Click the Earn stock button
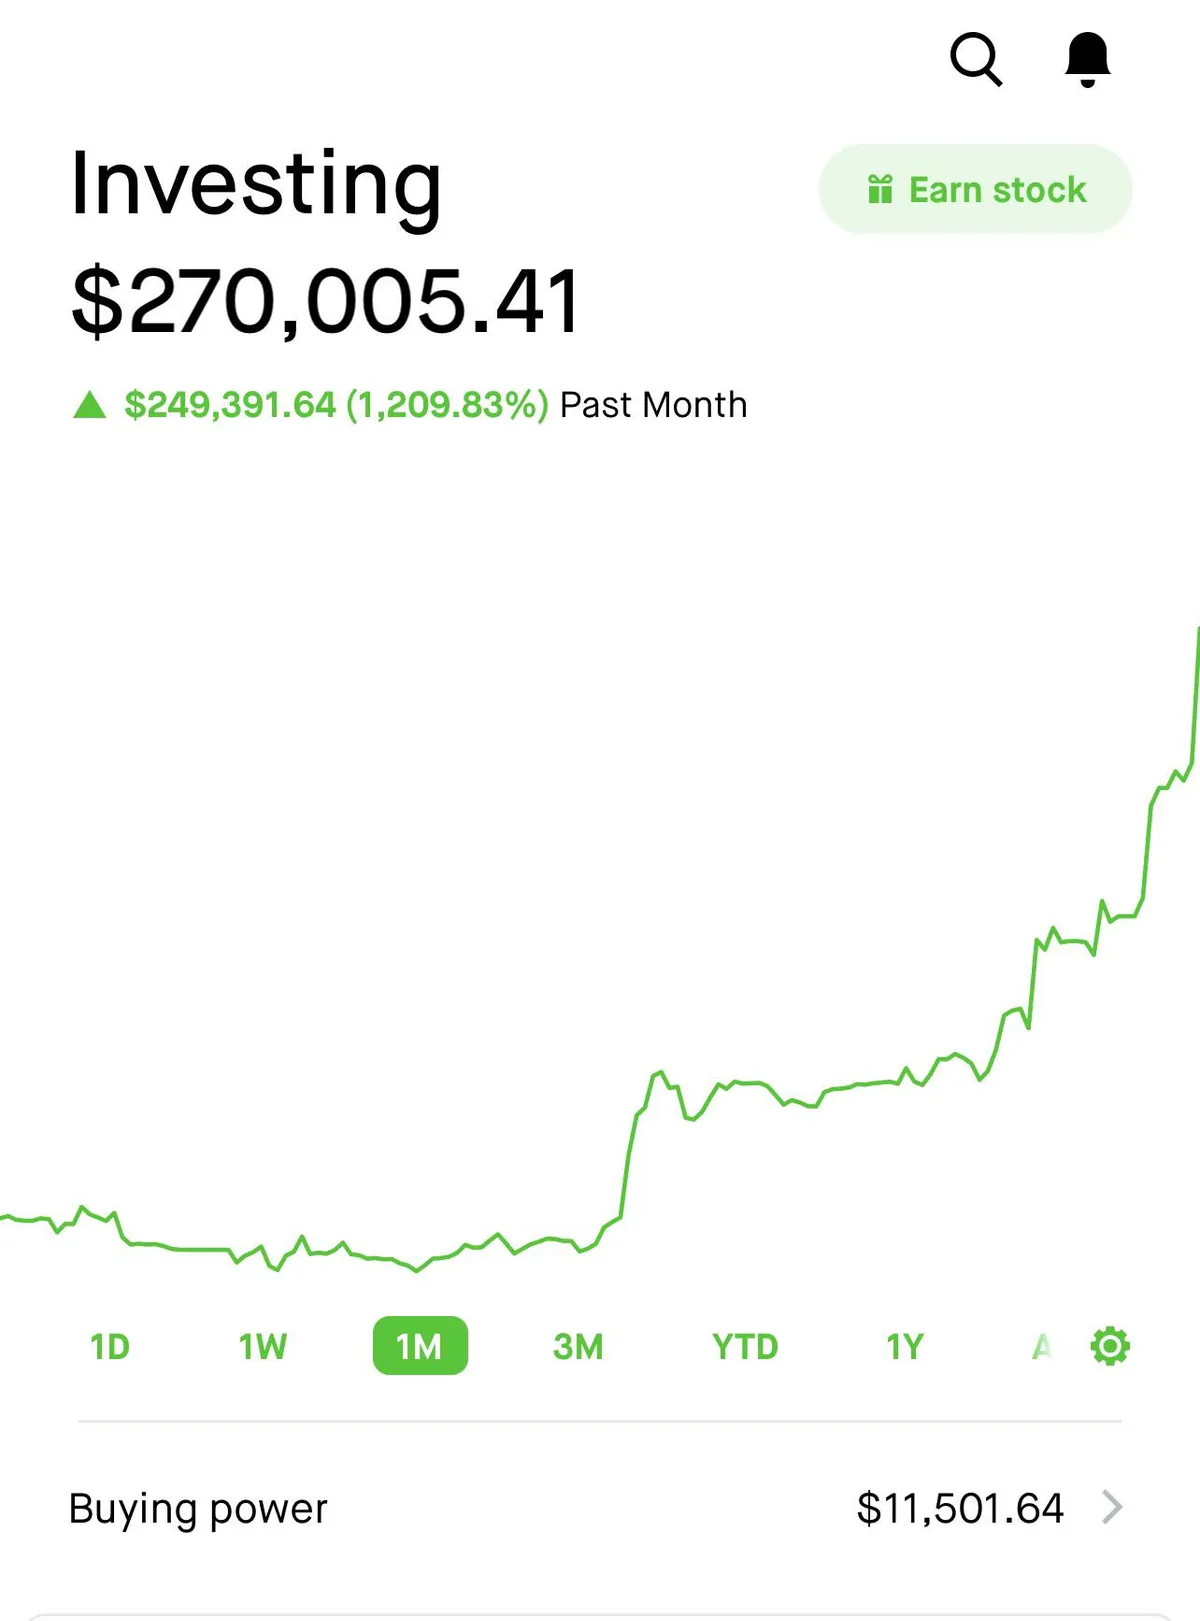 click(975, 189)
